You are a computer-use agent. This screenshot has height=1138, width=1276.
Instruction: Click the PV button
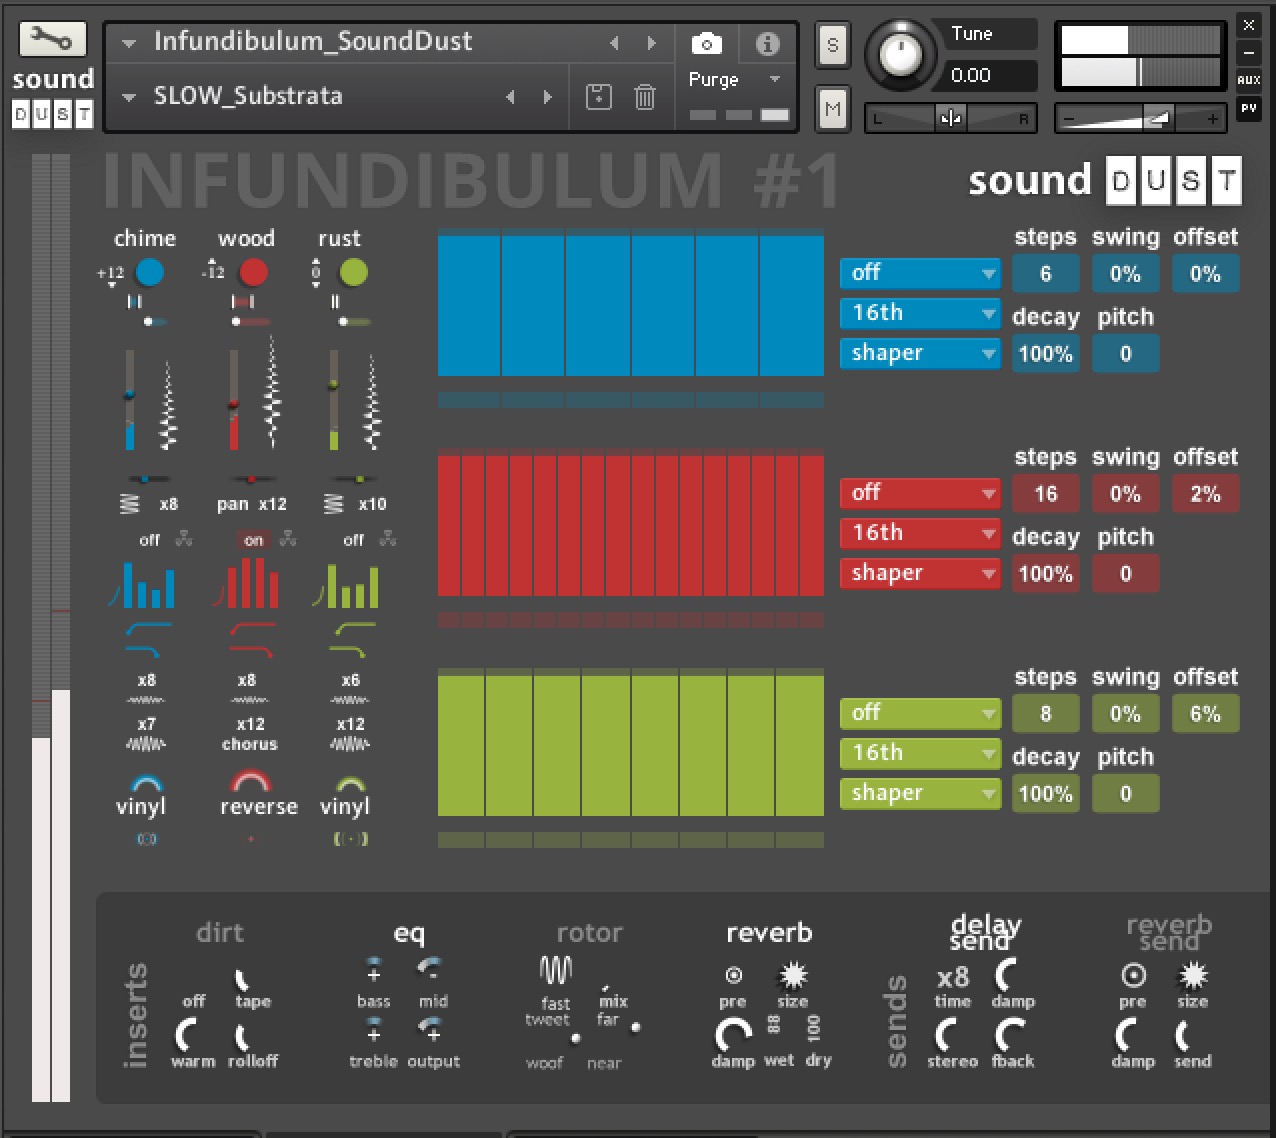1248,108
